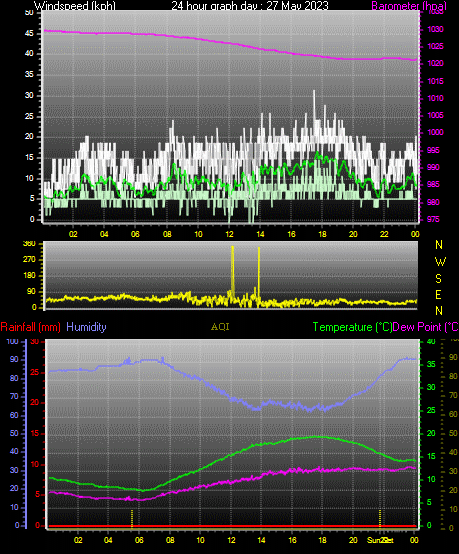Screen dimensions: 459x554
Task: Click the "24 hour graph day : 27 May 2023" heading
Action: 250,6
